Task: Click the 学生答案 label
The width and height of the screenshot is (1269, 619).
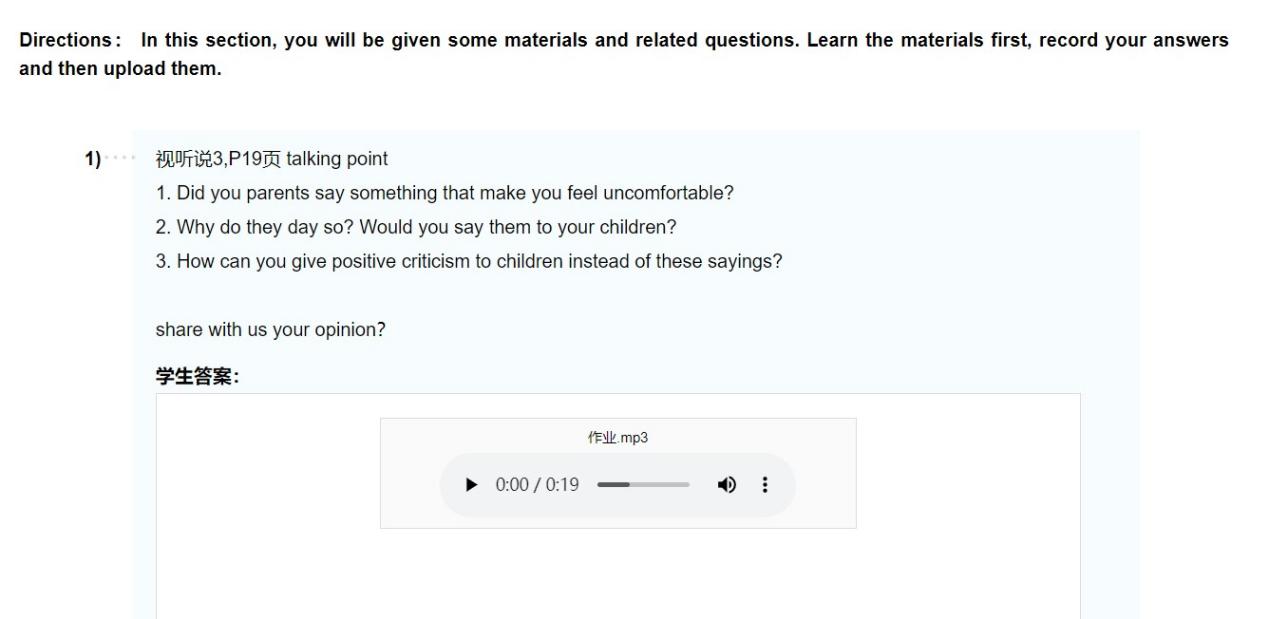Action: click(197, 377)
